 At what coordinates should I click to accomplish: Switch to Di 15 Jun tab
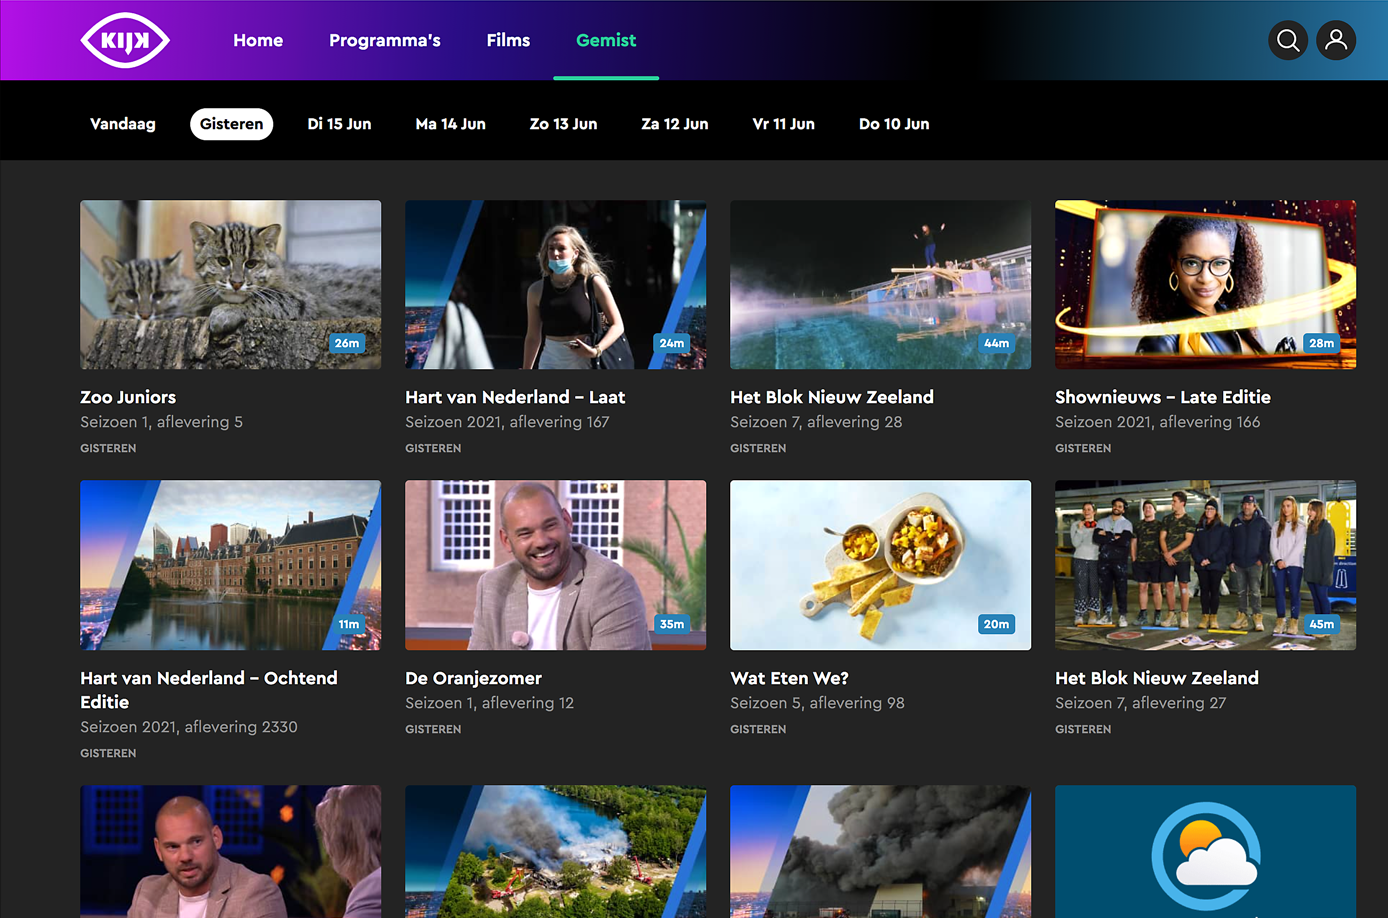coord(339,124)
